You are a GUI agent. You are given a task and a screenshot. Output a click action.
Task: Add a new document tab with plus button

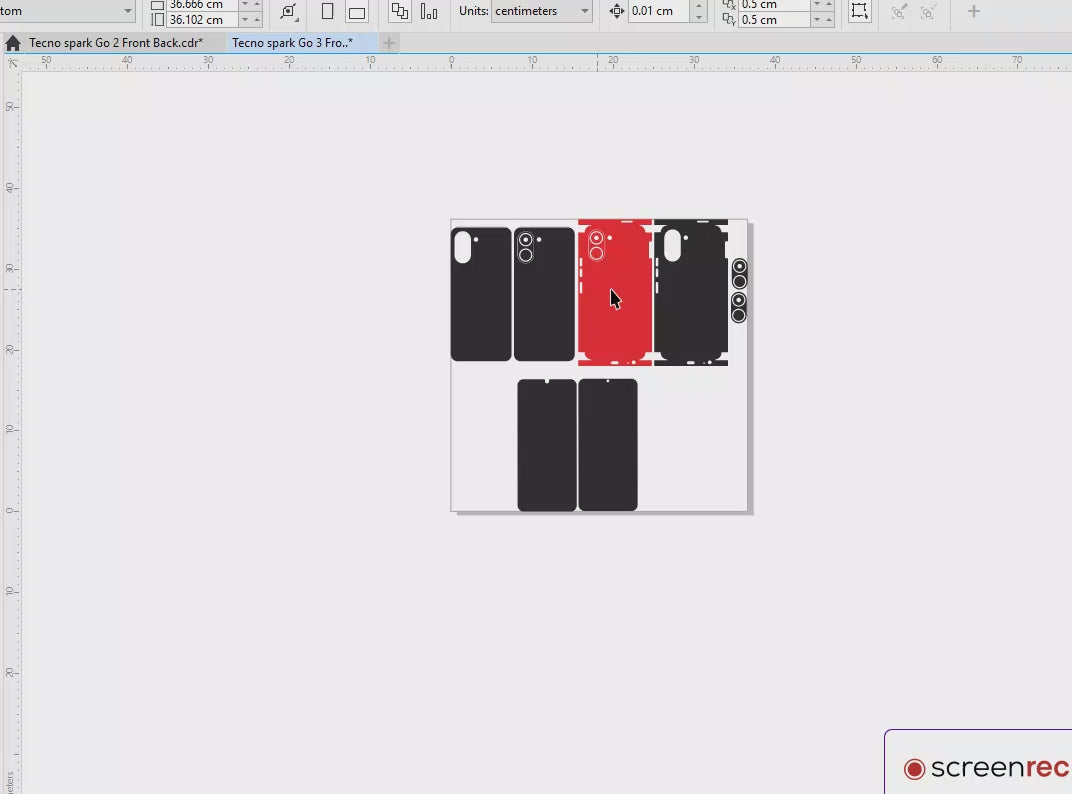click(x=389, y=43)
